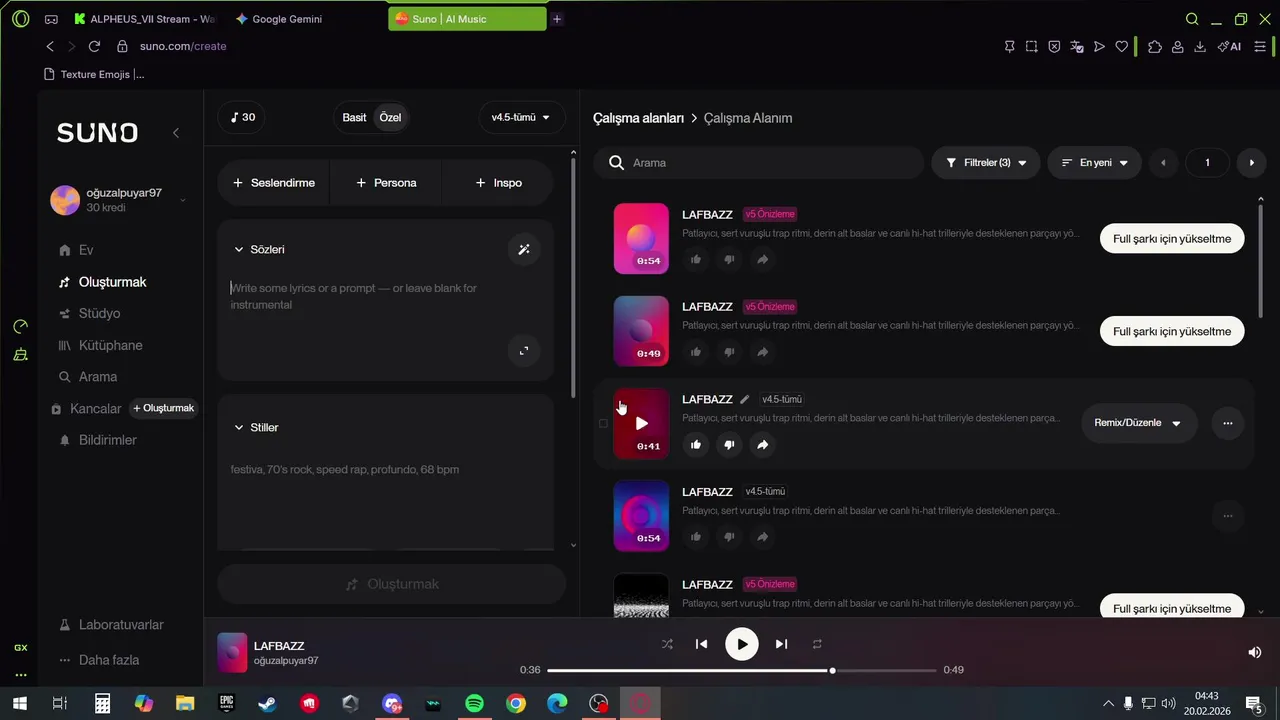The image size is (1280, 720).
Task: Open Steam from the taskbar
Action: (x=268, y=704)
